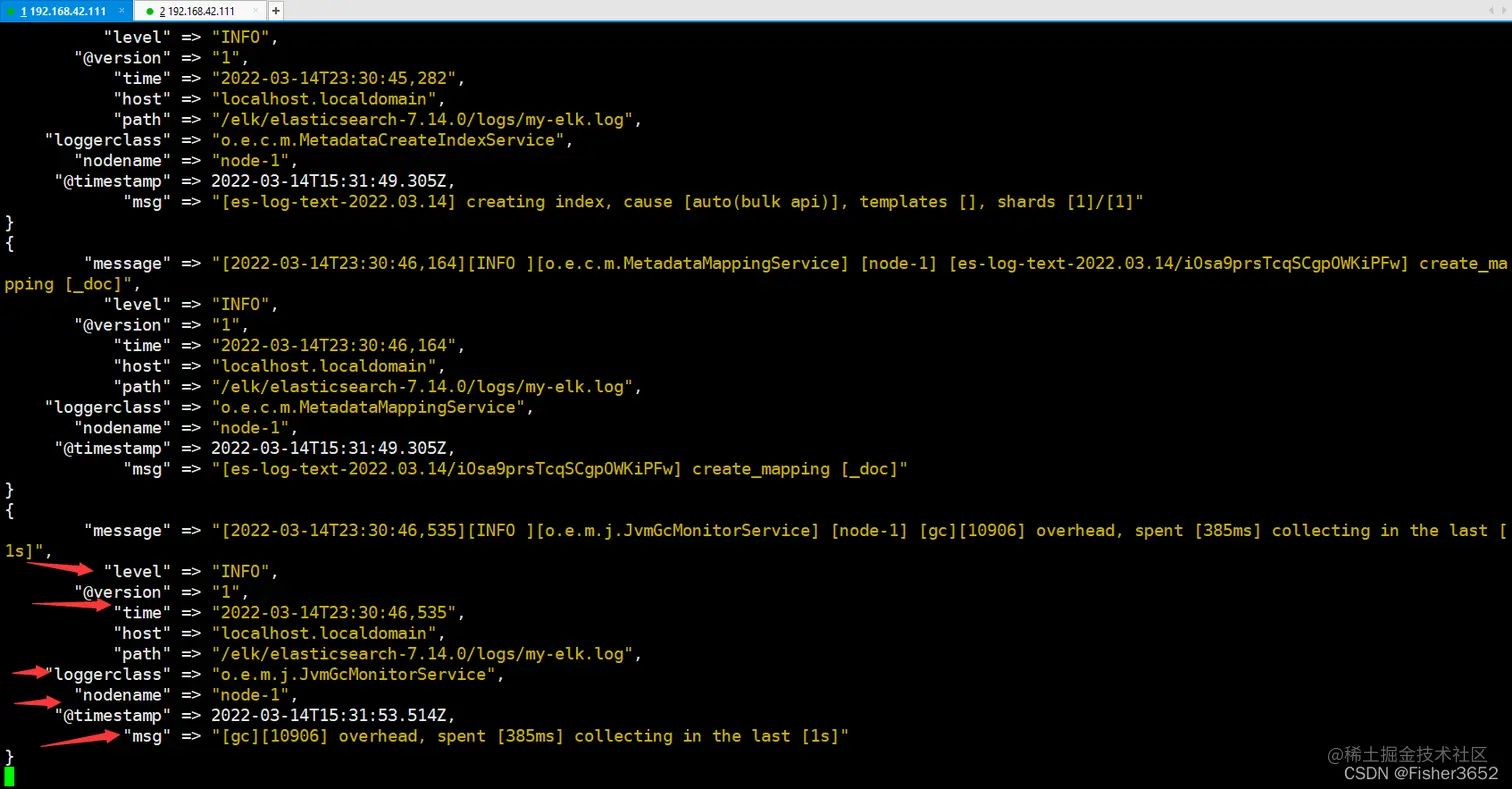Select loggerclass value "o.e.m.j.JvmGcMonitorService"
Image resolution: width=1512 pixels, height=789 pixels.
coord(356,675)
